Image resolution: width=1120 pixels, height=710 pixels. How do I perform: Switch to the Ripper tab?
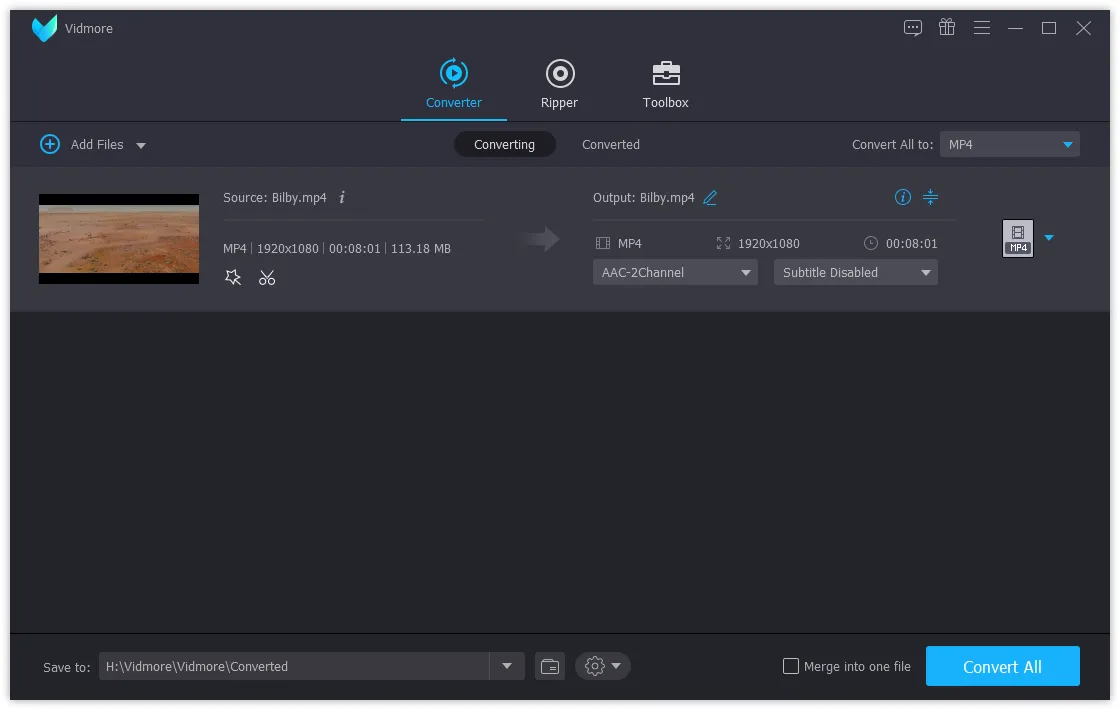point(559,84)
